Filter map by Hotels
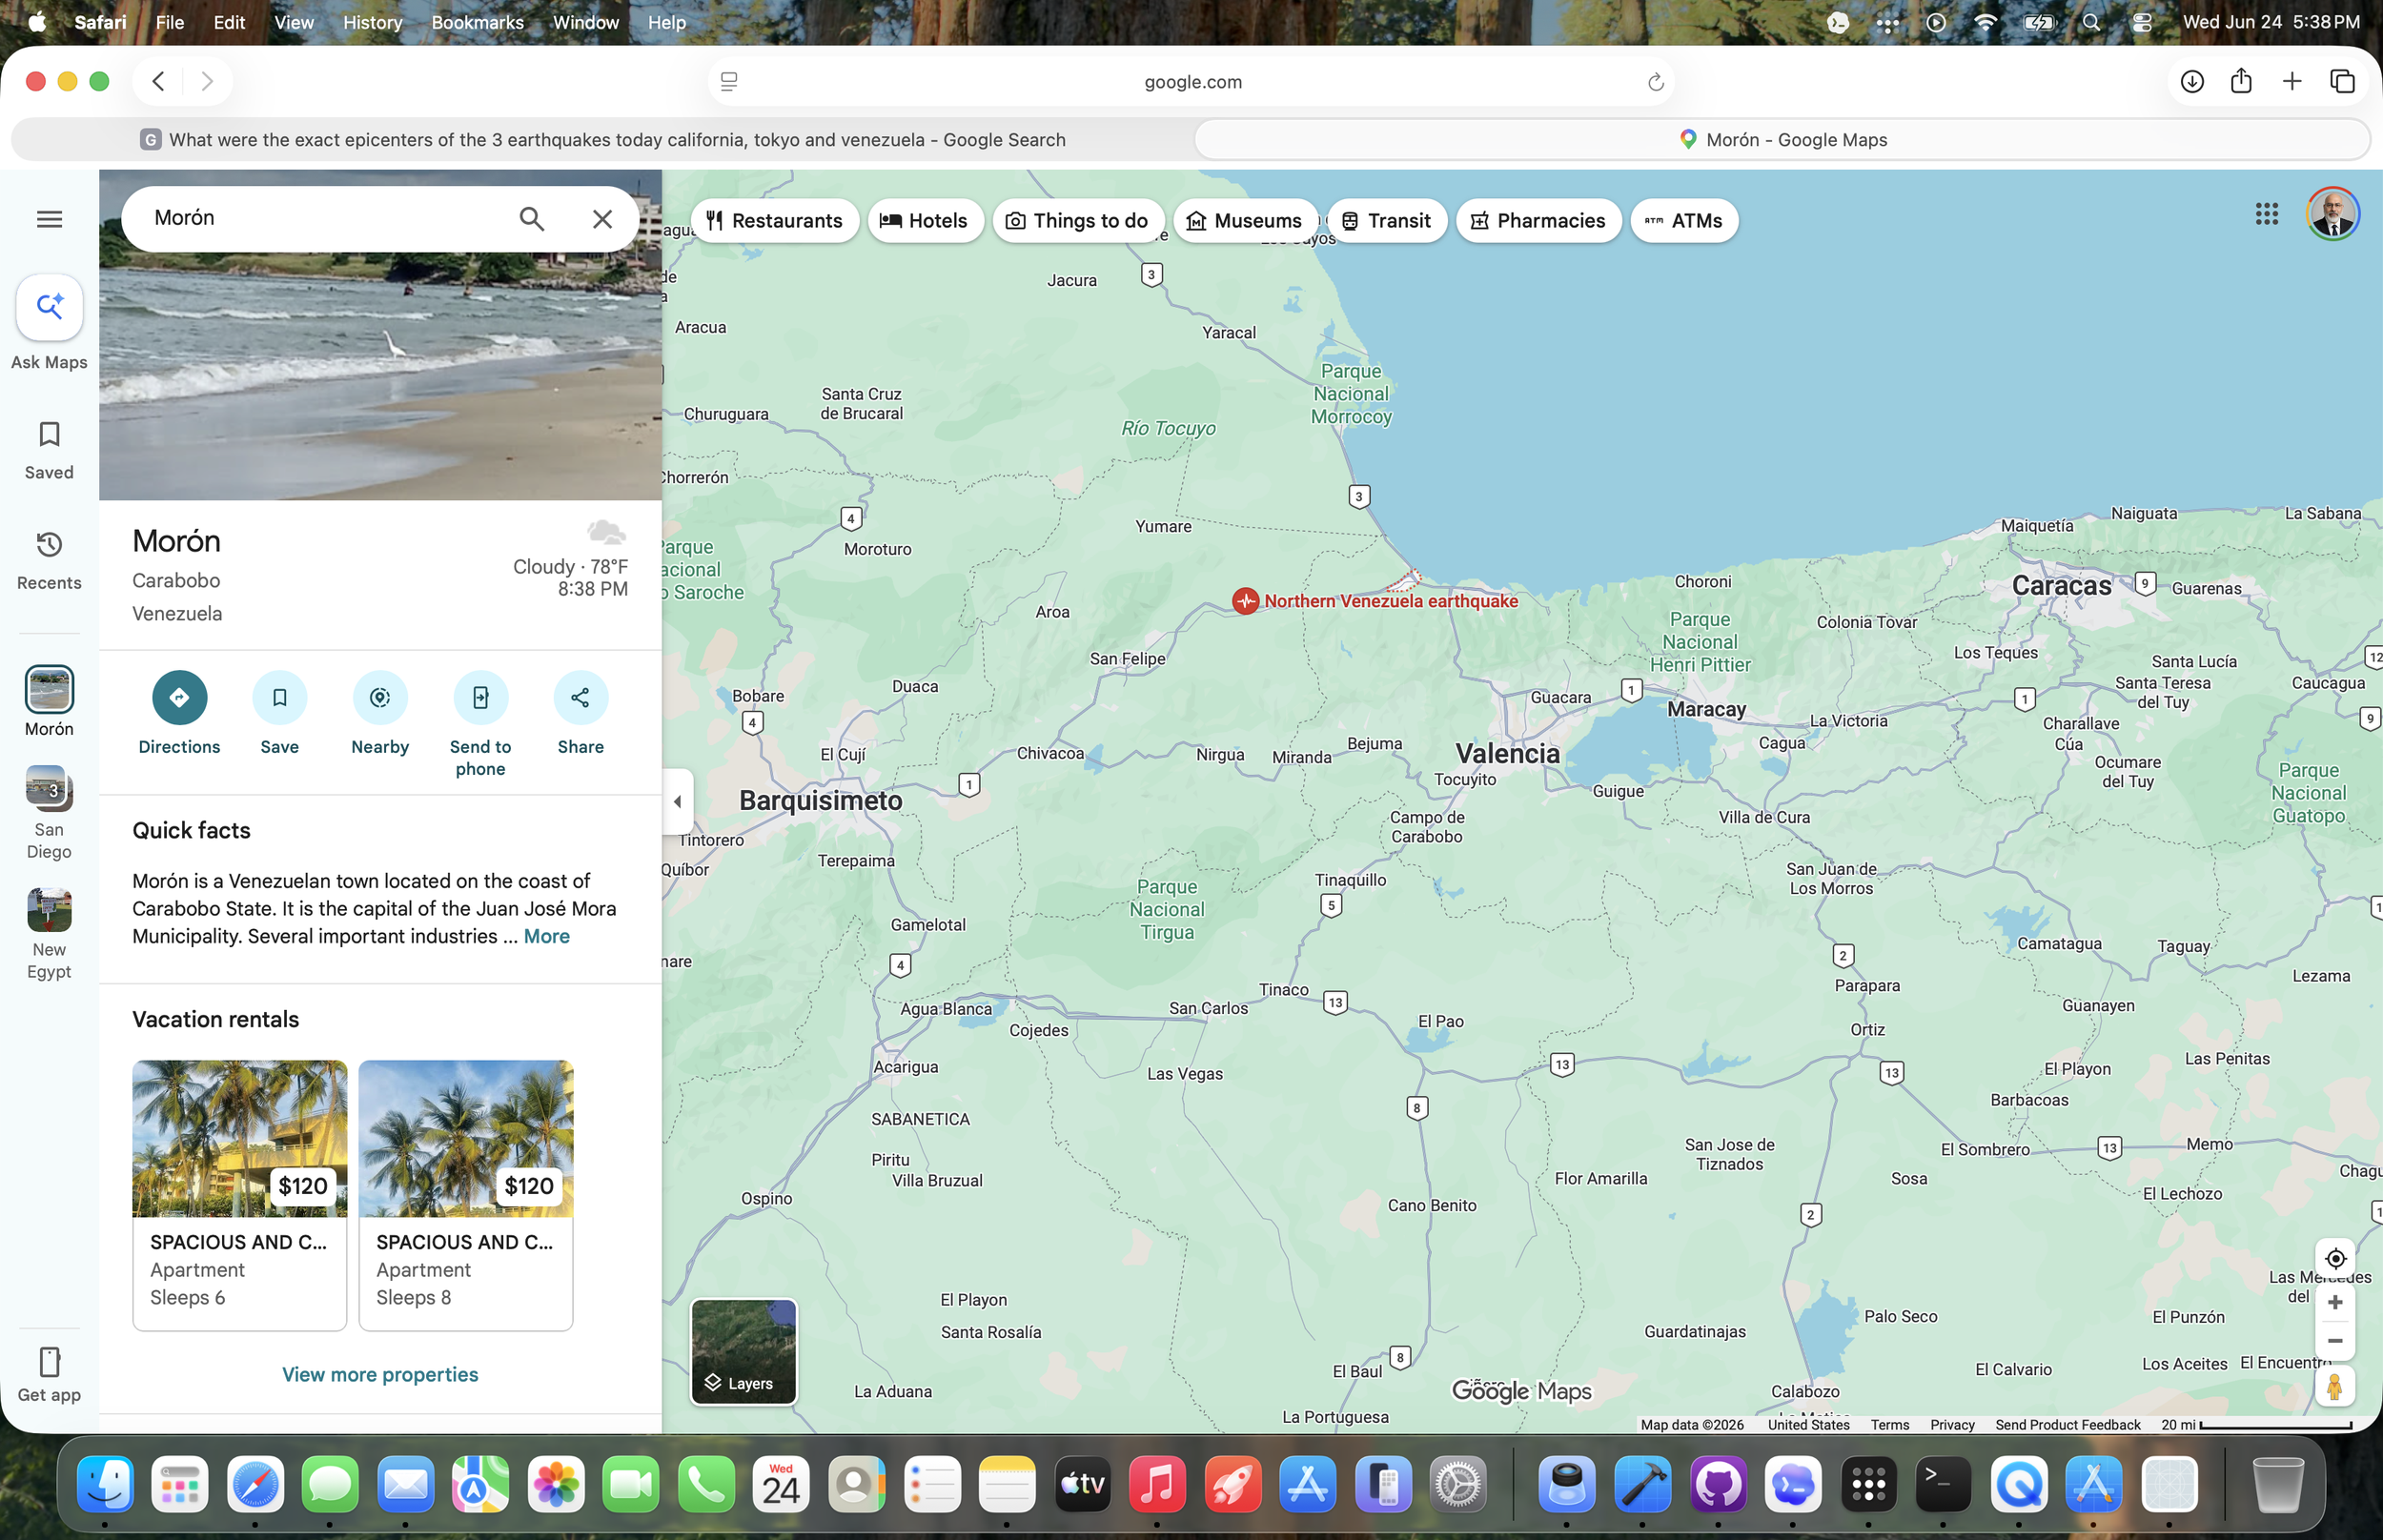 pyautogui.click(x=925, y=221)
